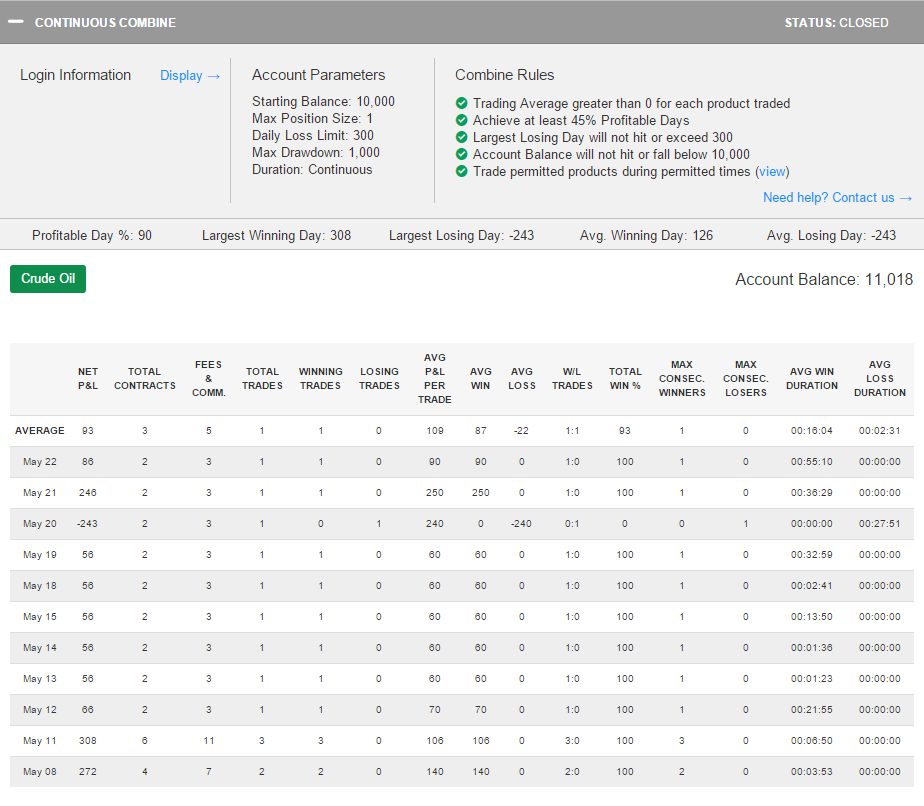924x806 pixels.
Task: Select the May 11 row
Action: point(40,741)
